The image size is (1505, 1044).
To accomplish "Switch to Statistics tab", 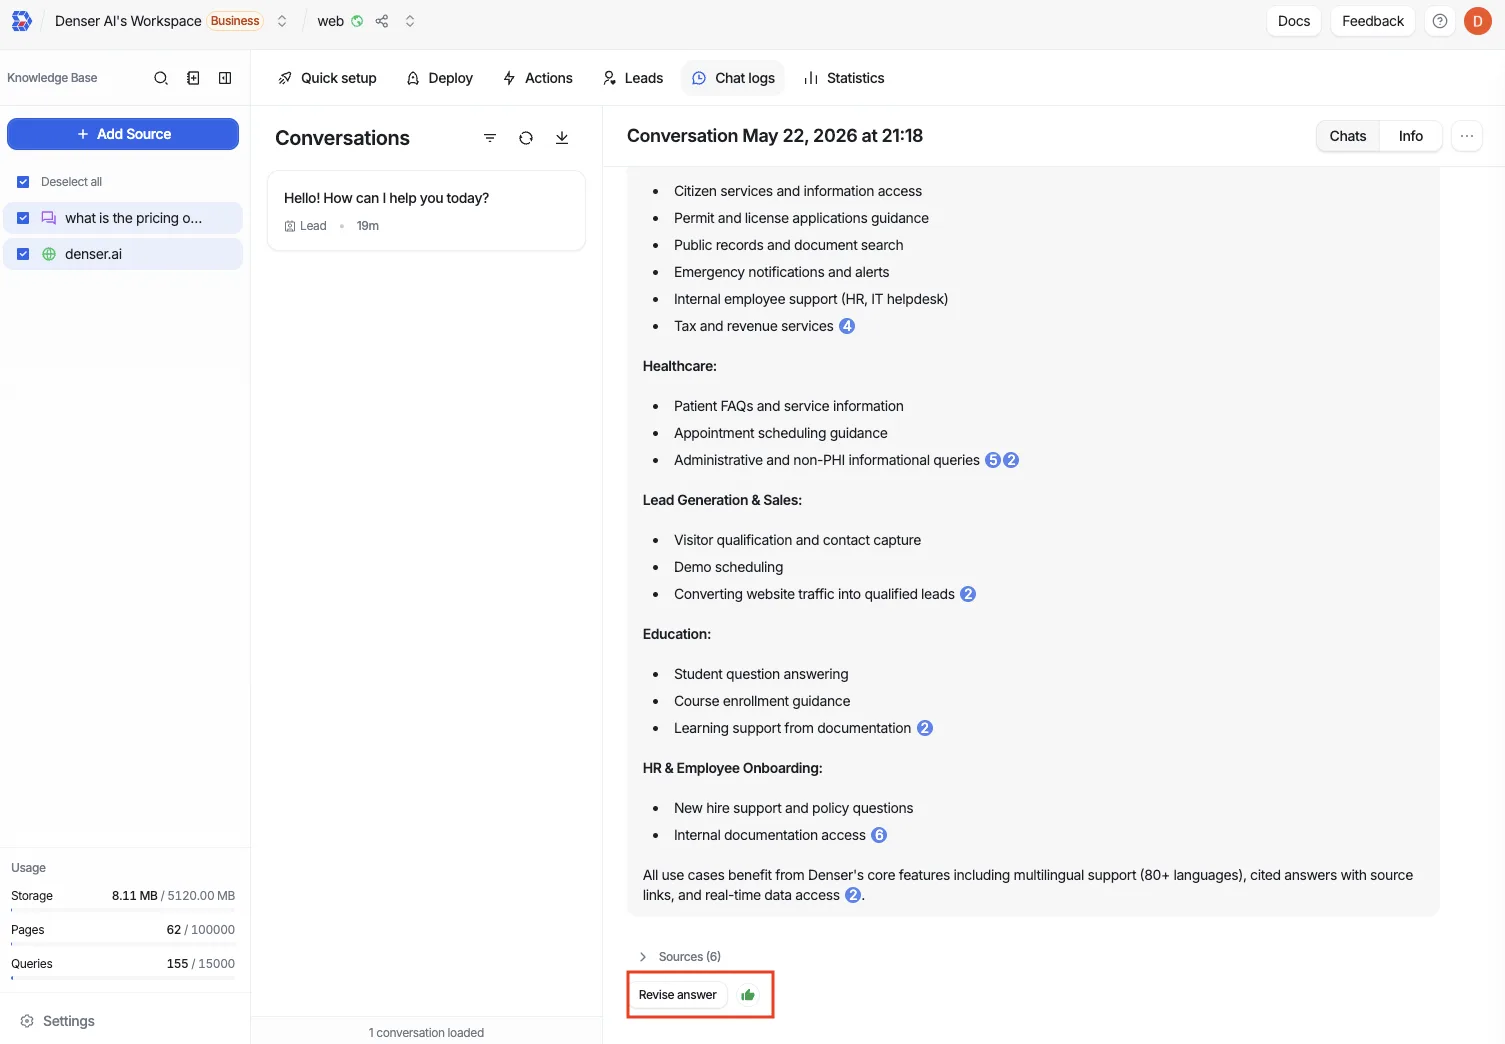I will (x=844, y=78).
